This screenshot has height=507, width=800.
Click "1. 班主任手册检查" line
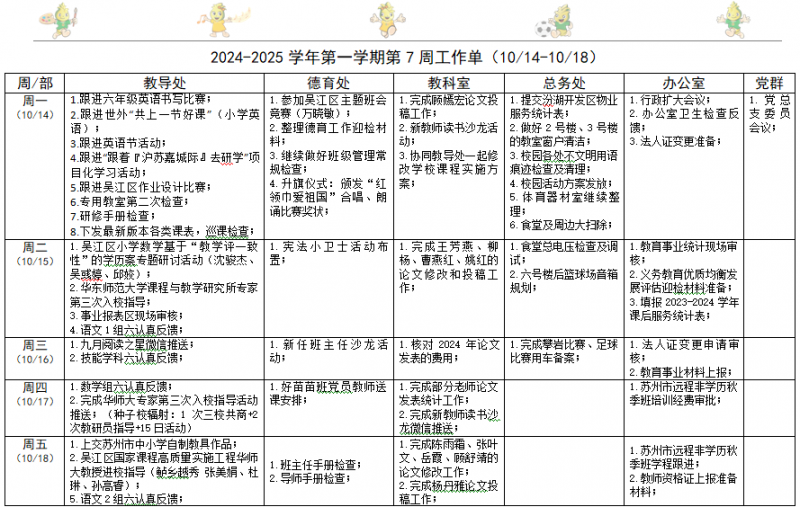click(315, 465)
